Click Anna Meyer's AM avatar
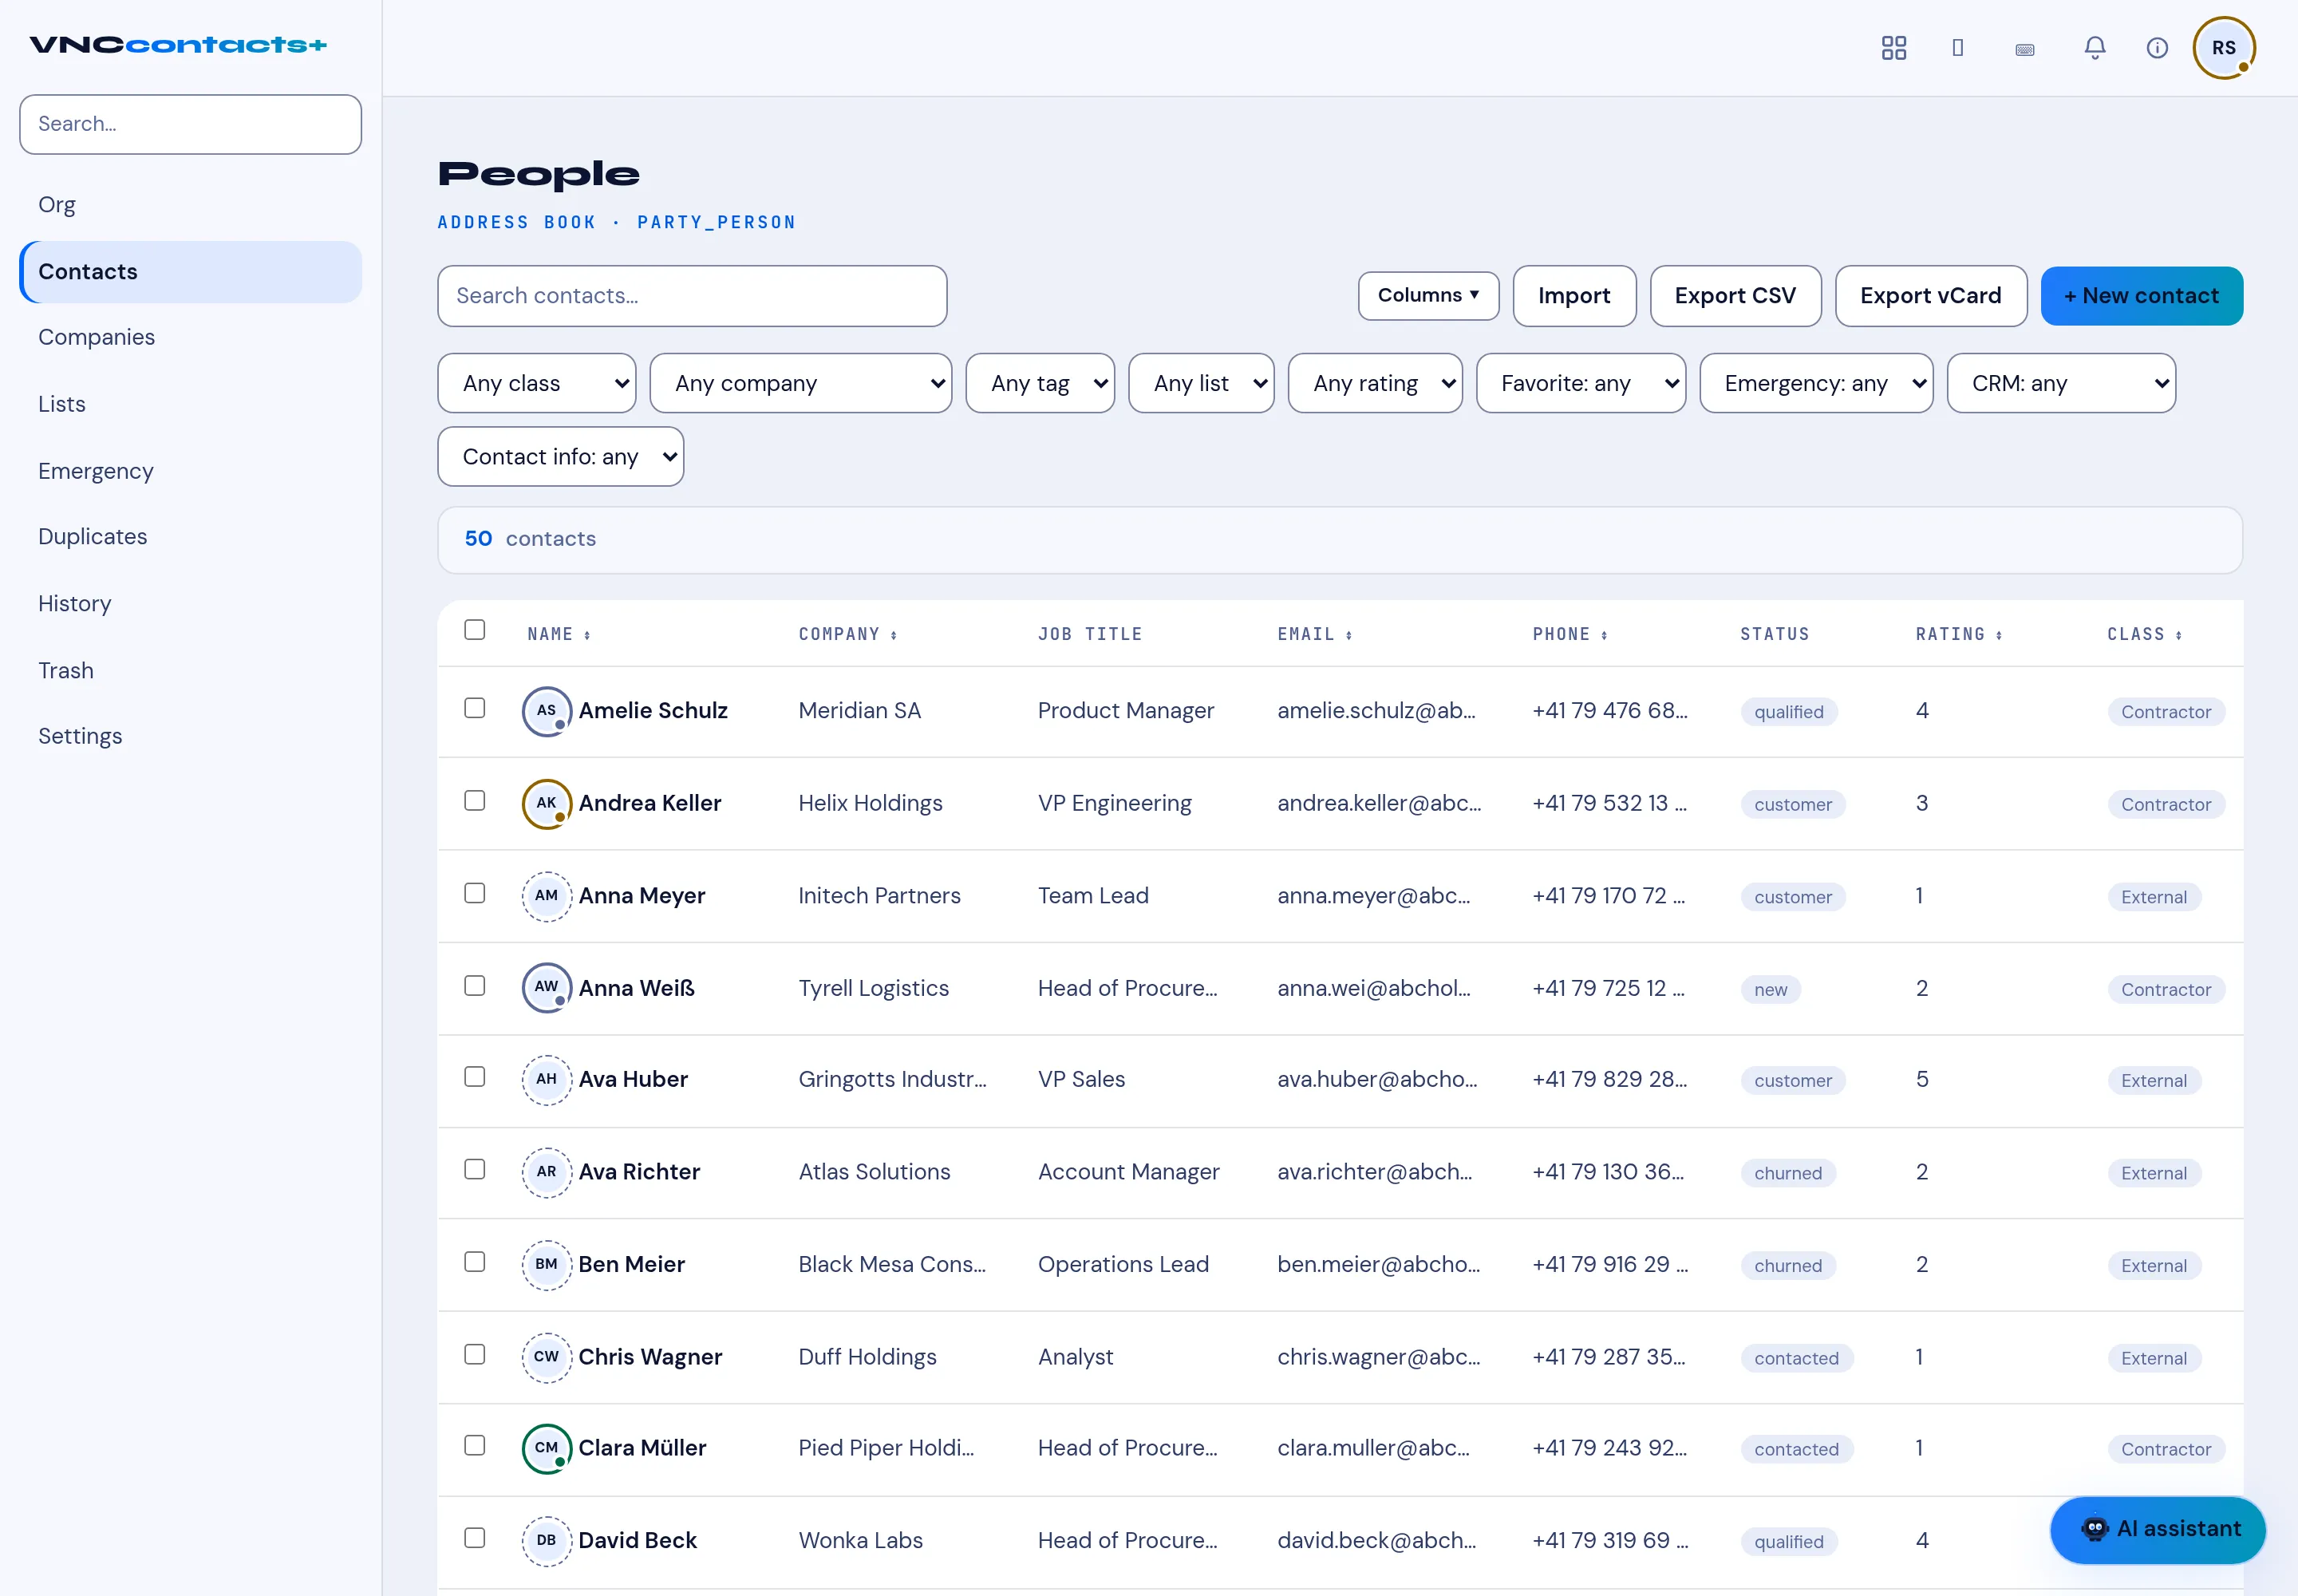This screenshot has width=2298, height=1596. click(546, 896)
